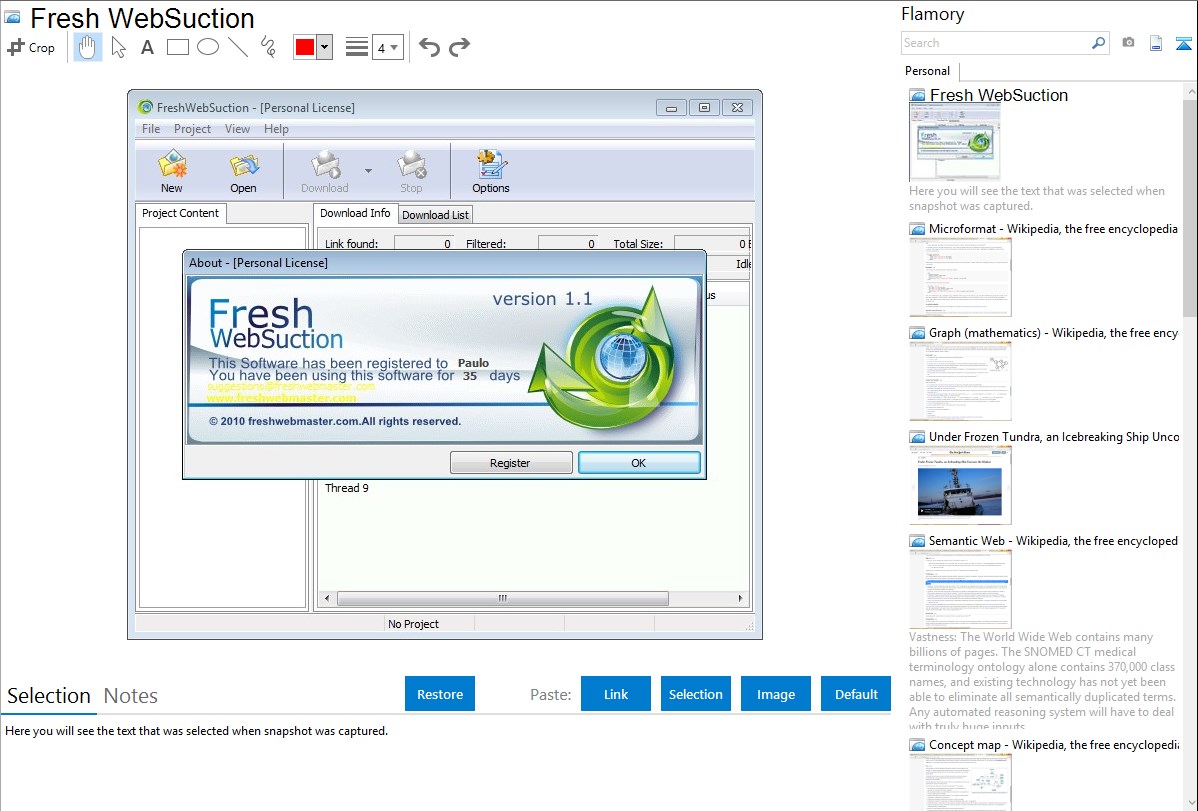Click the Paste Selection button

pyautogui.click(x=695, y=694)
